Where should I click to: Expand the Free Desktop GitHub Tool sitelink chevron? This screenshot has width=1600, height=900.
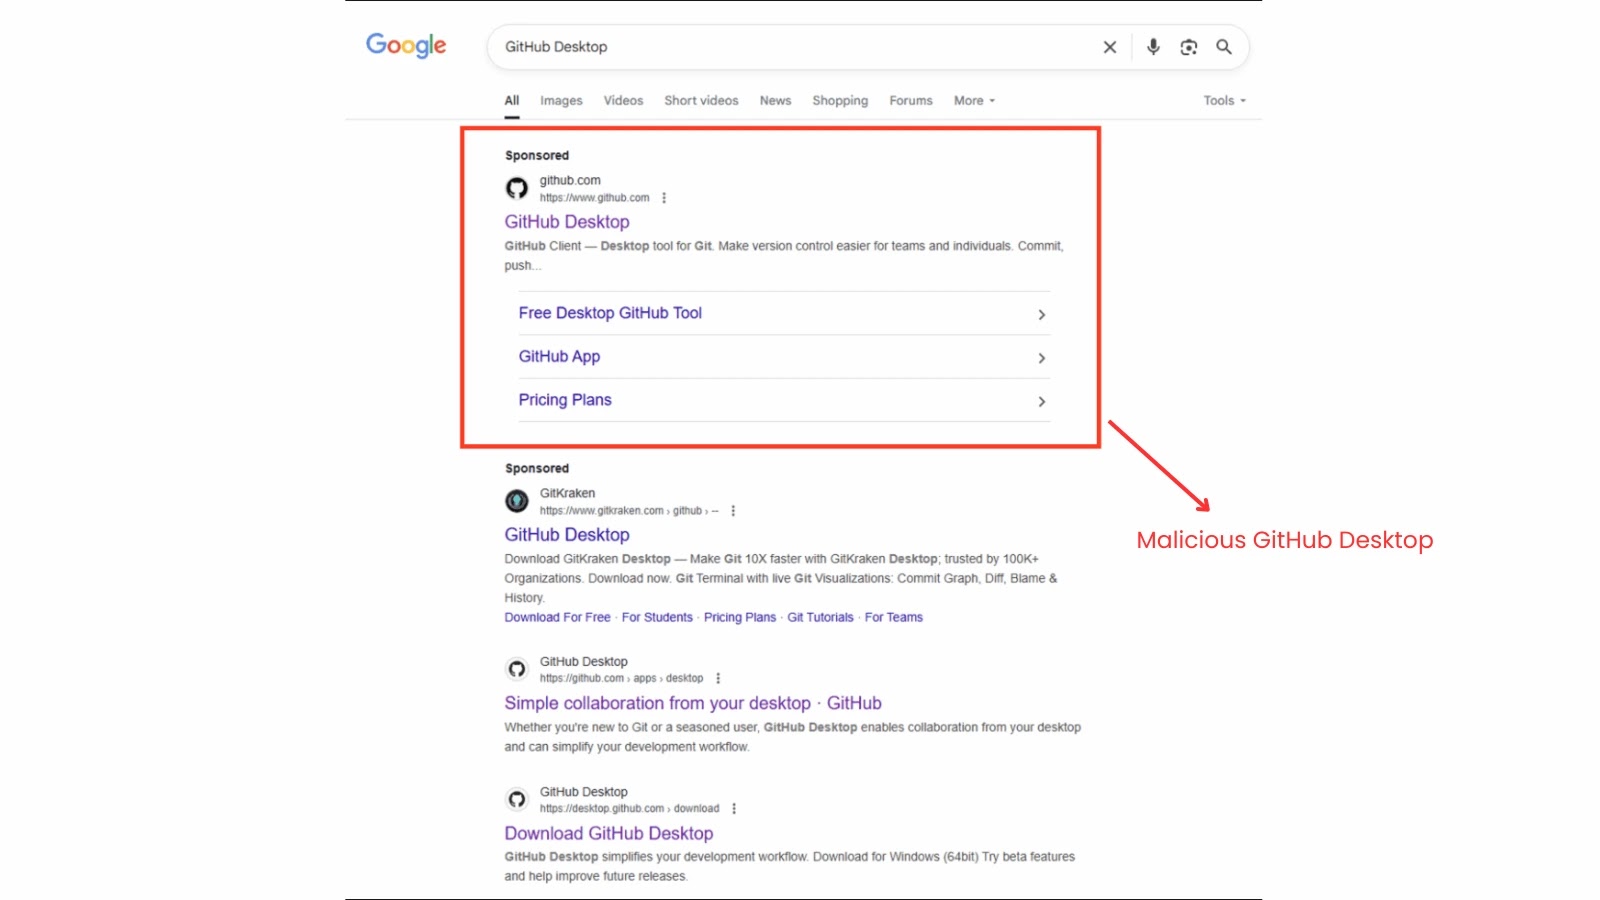[1041, 314]
